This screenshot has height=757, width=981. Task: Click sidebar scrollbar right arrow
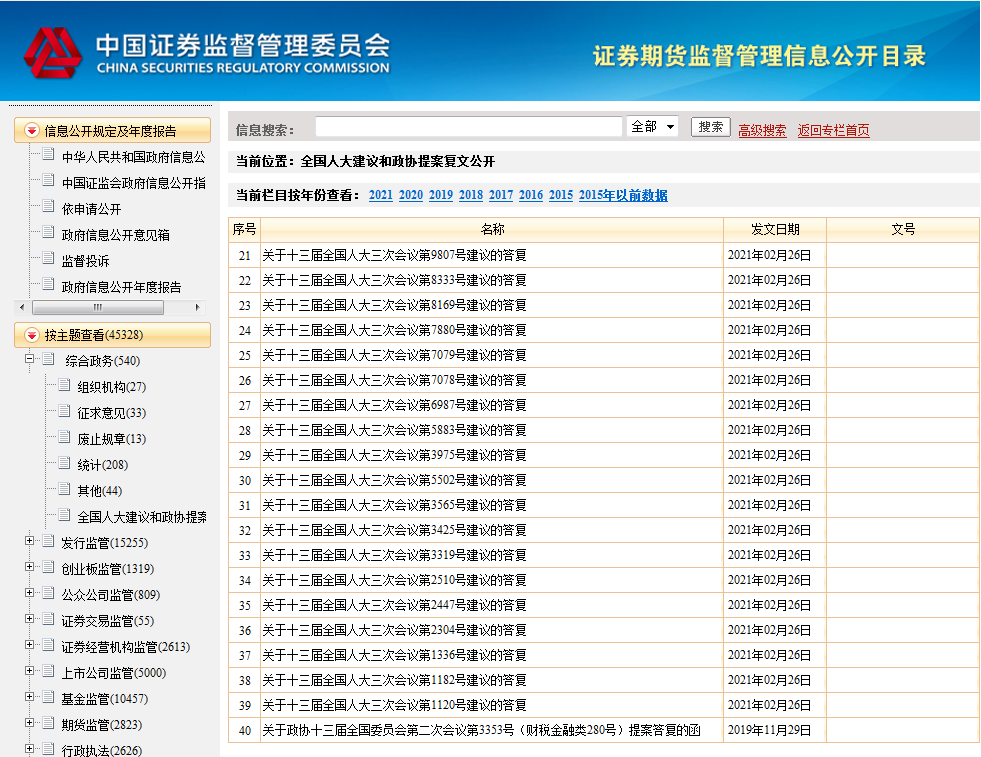pyautogui.click(x=198, y=307)
